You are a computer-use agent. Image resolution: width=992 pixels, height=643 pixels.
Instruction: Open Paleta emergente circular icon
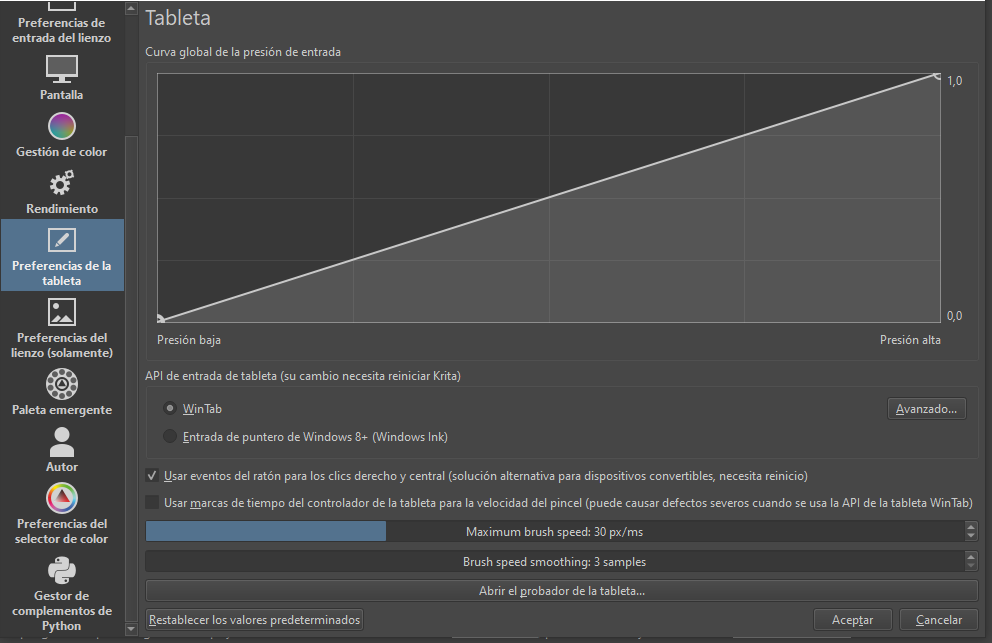pos(61,384)
